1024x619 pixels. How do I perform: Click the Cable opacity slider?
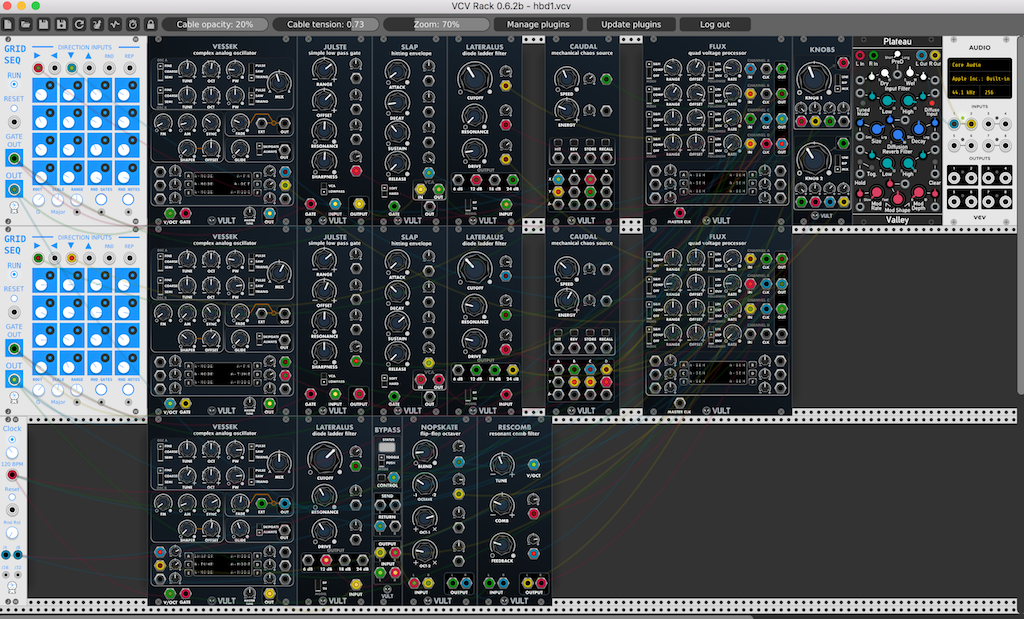coord(215,25)
